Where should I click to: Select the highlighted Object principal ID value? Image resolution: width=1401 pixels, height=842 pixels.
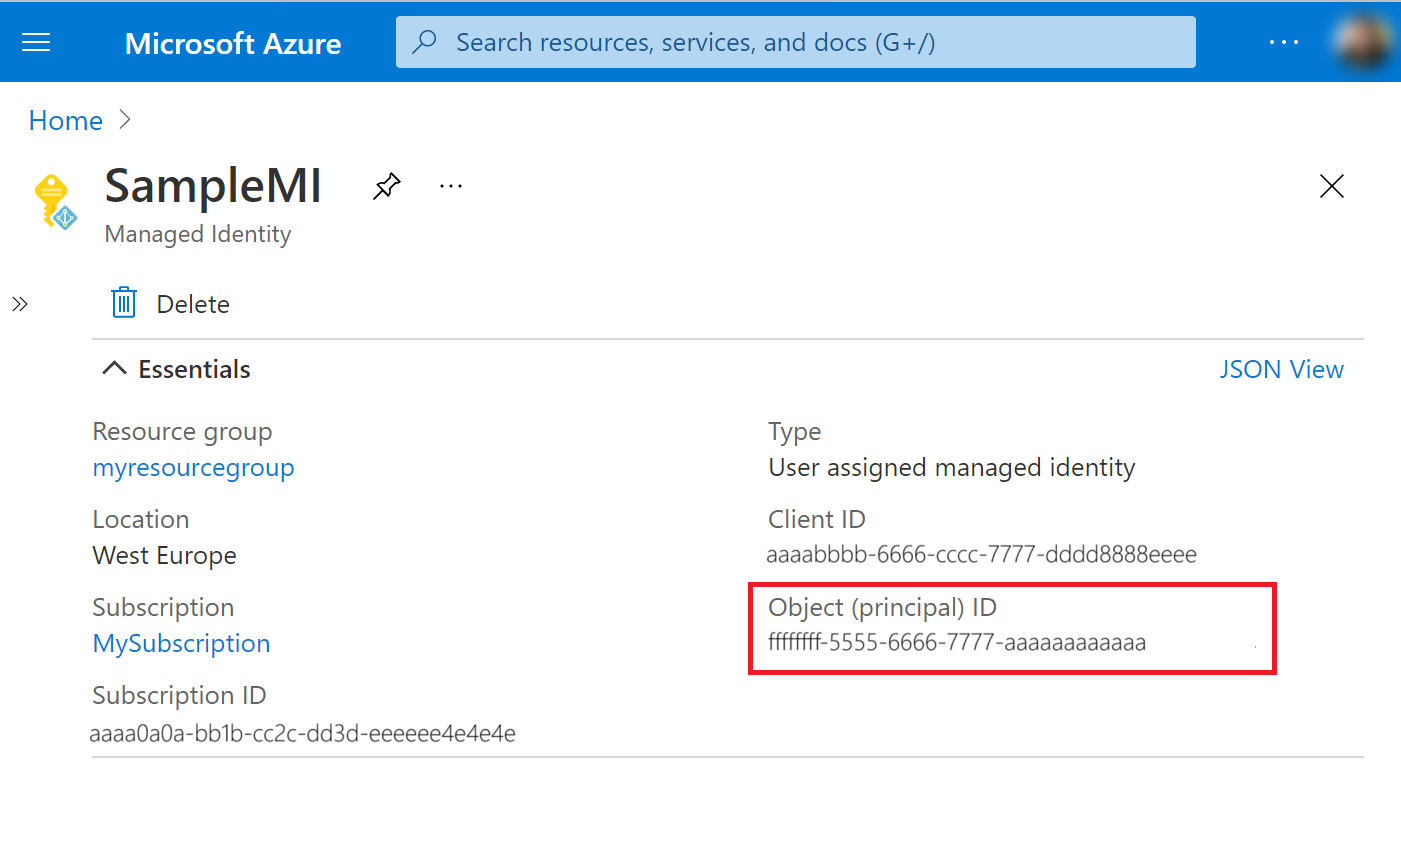click(955, 642)
